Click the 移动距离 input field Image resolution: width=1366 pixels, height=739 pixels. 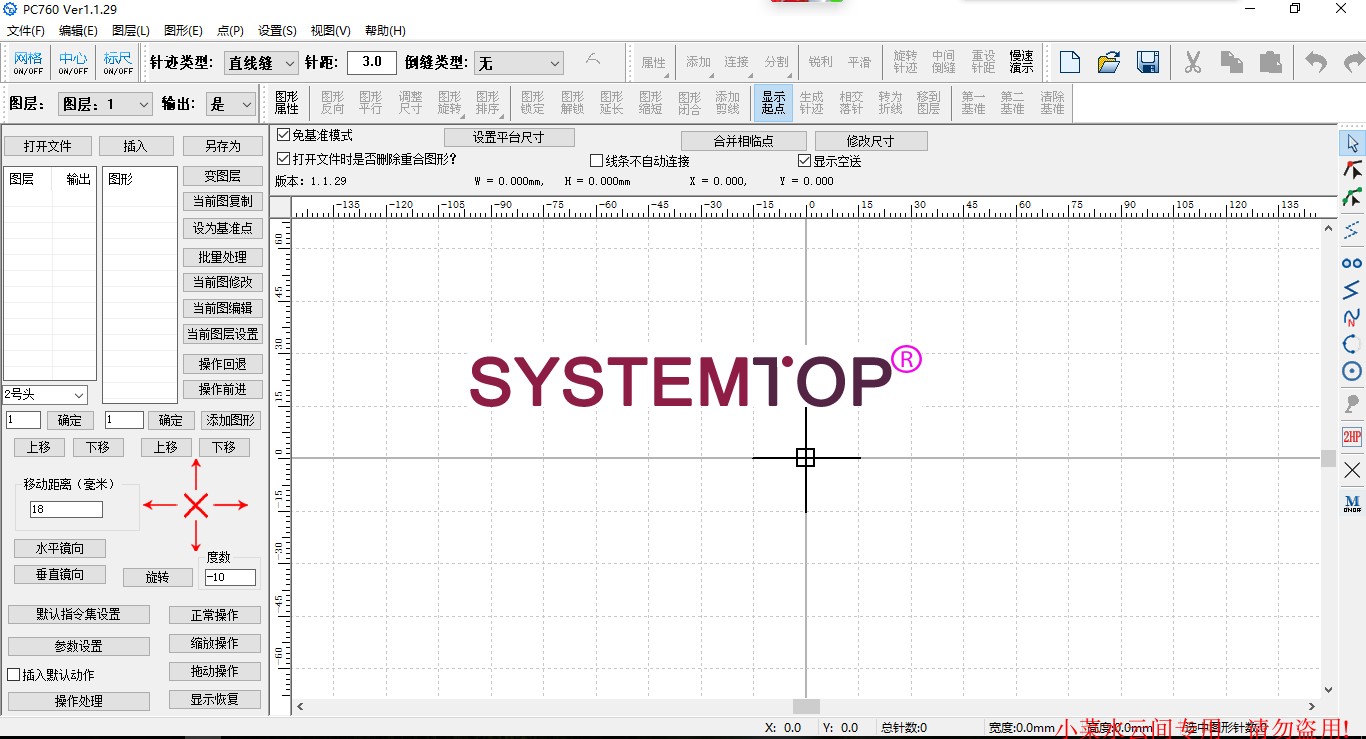click(66, 509)
